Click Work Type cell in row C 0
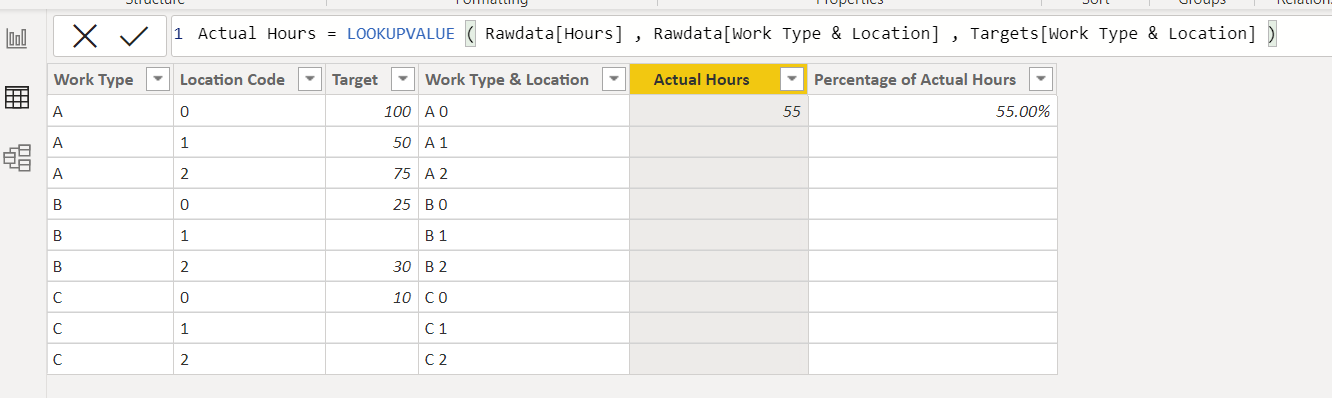This screenshot has width=1332, height=398. [x=110, y=297]
